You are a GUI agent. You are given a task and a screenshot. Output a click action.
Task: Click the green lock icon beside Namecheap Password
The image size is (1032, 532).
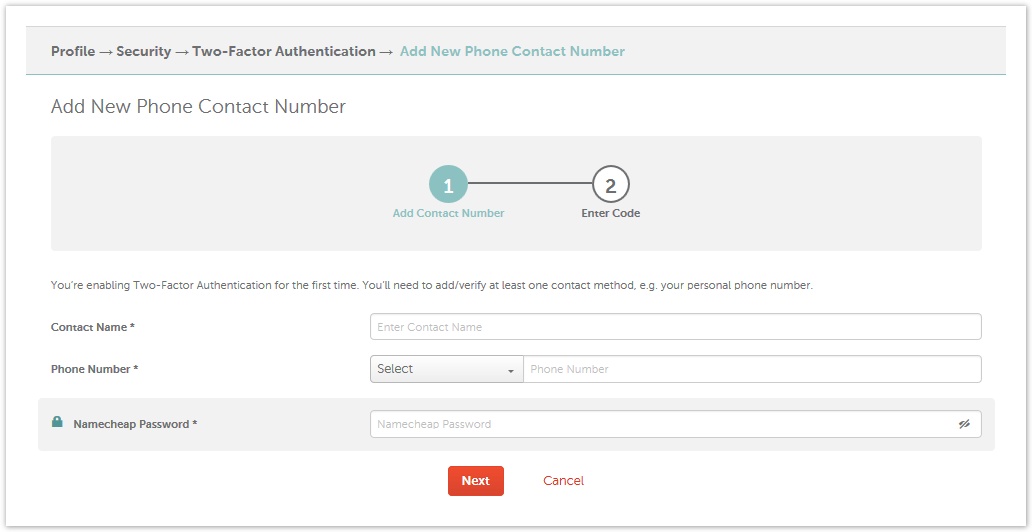click(57, 422)
